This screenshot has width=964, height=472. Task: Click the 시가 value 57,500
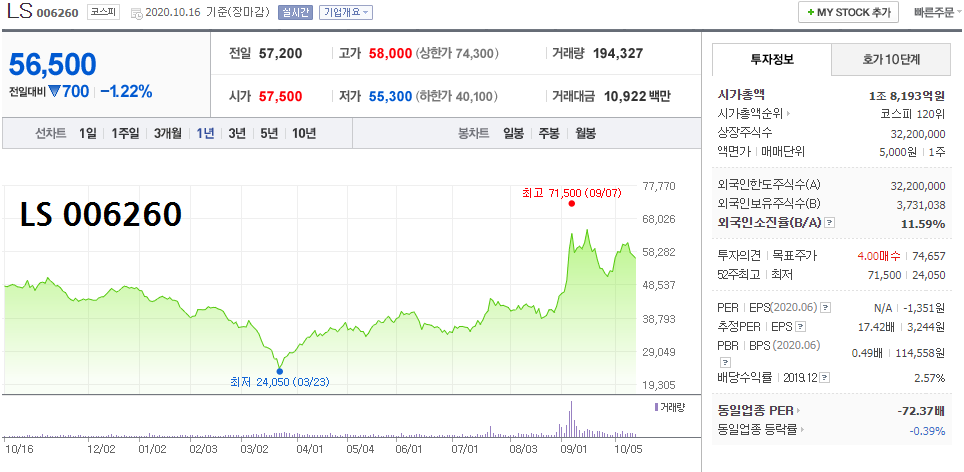(x=280, y=96)
